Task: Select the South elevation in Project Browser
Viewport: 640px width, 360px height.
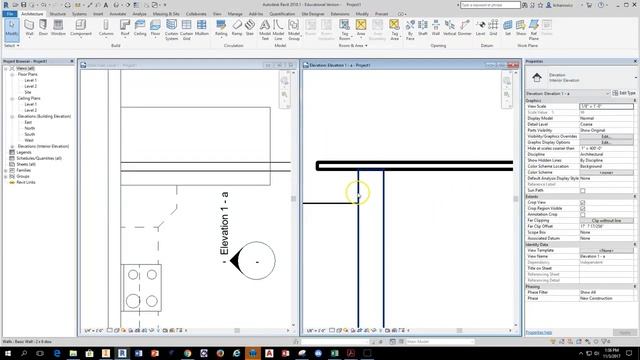Action: pyautogui.click(x=29, y=134)
